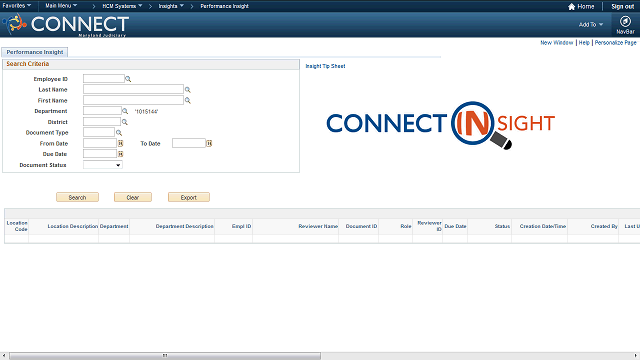
Task: Open the NavBar compass icon
Action: click(625, 21)
